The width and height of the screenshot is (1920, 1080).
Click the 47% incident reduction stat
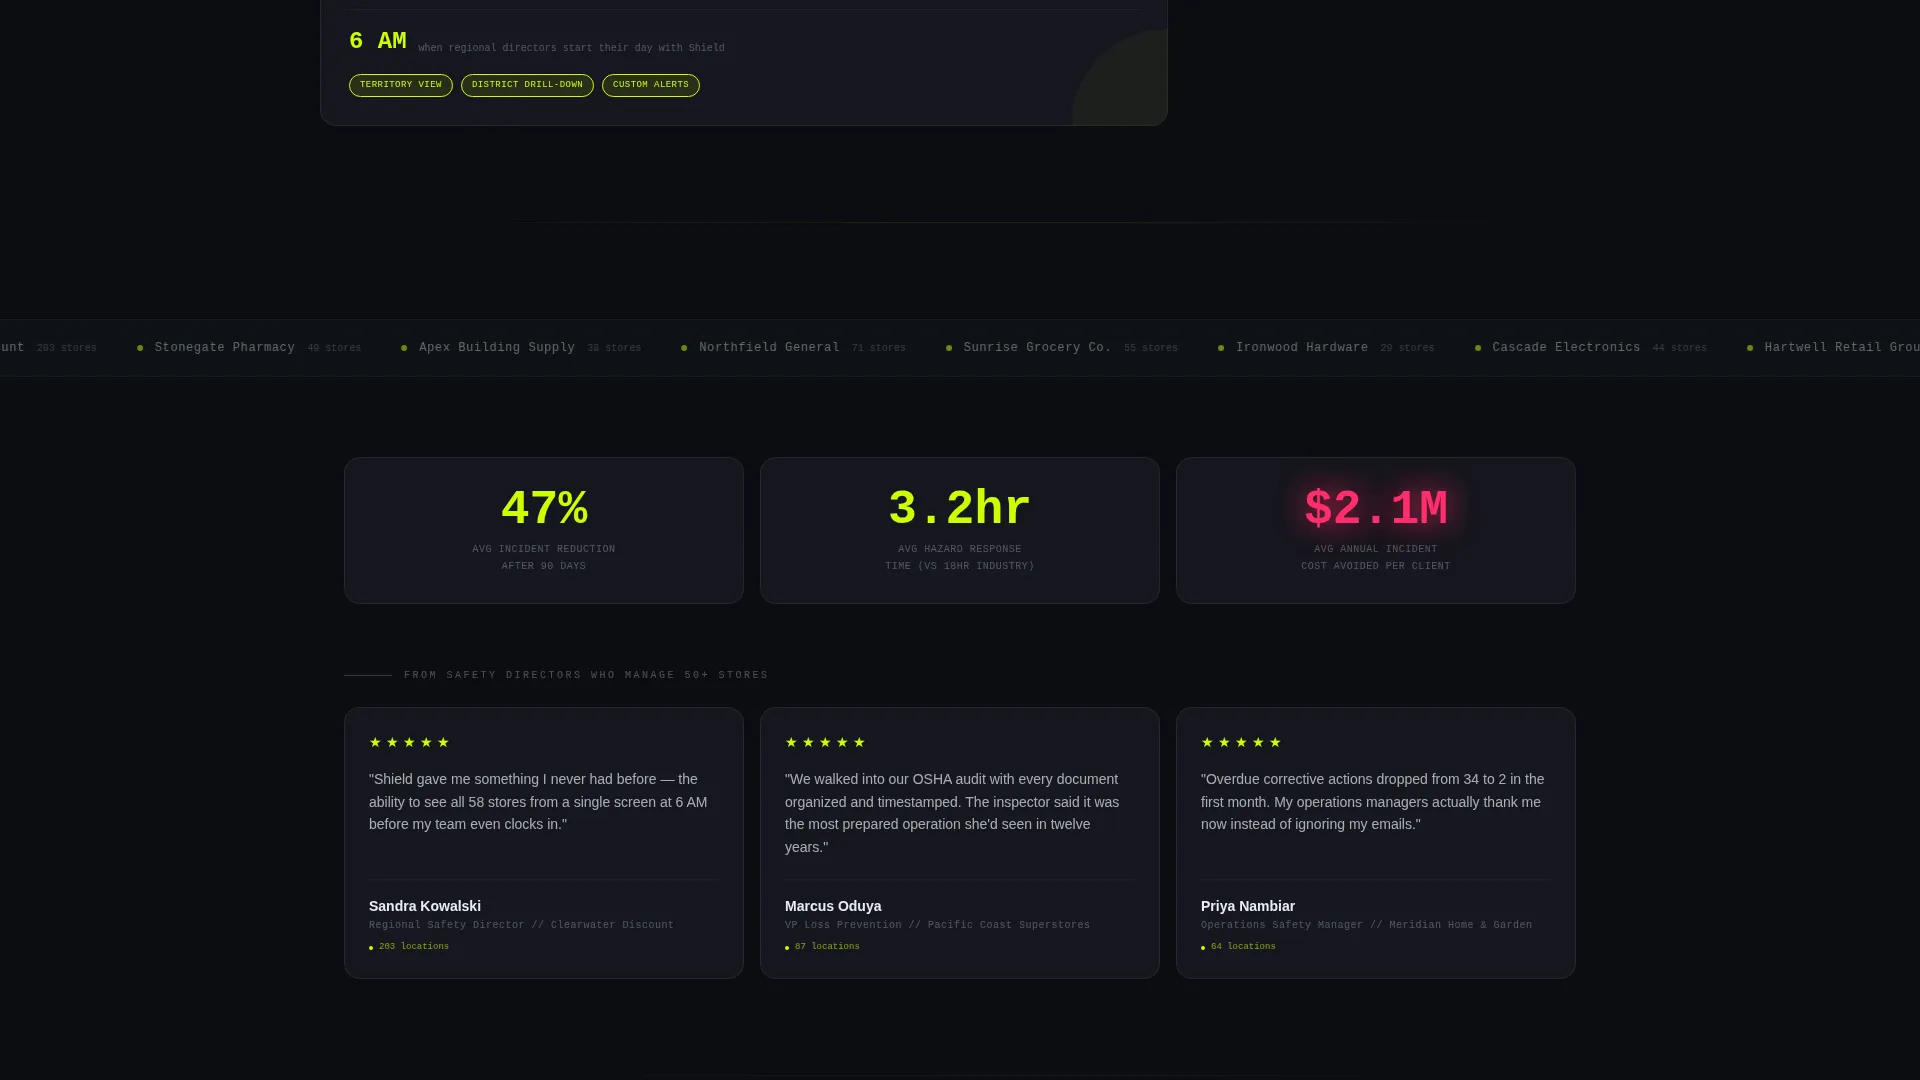[x=544, y=509]
